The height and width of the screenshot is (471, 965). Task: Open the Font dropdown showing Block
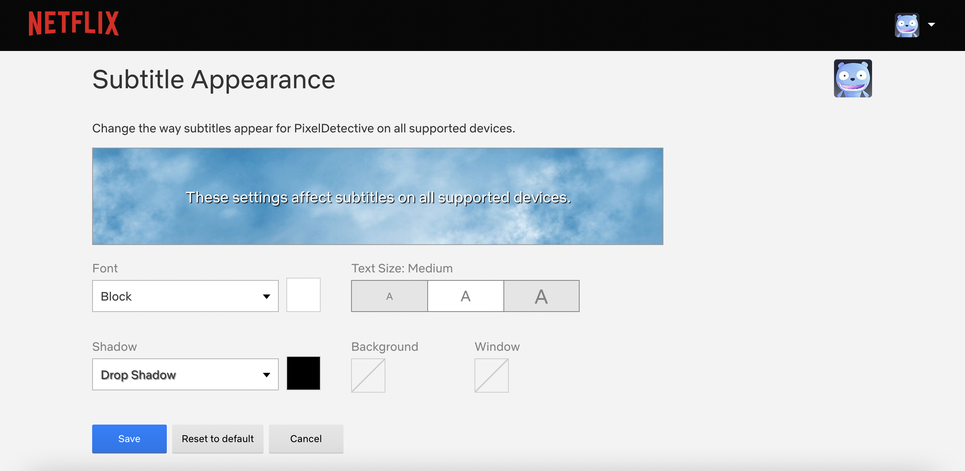pyautogui.click(x=185, y=296)
